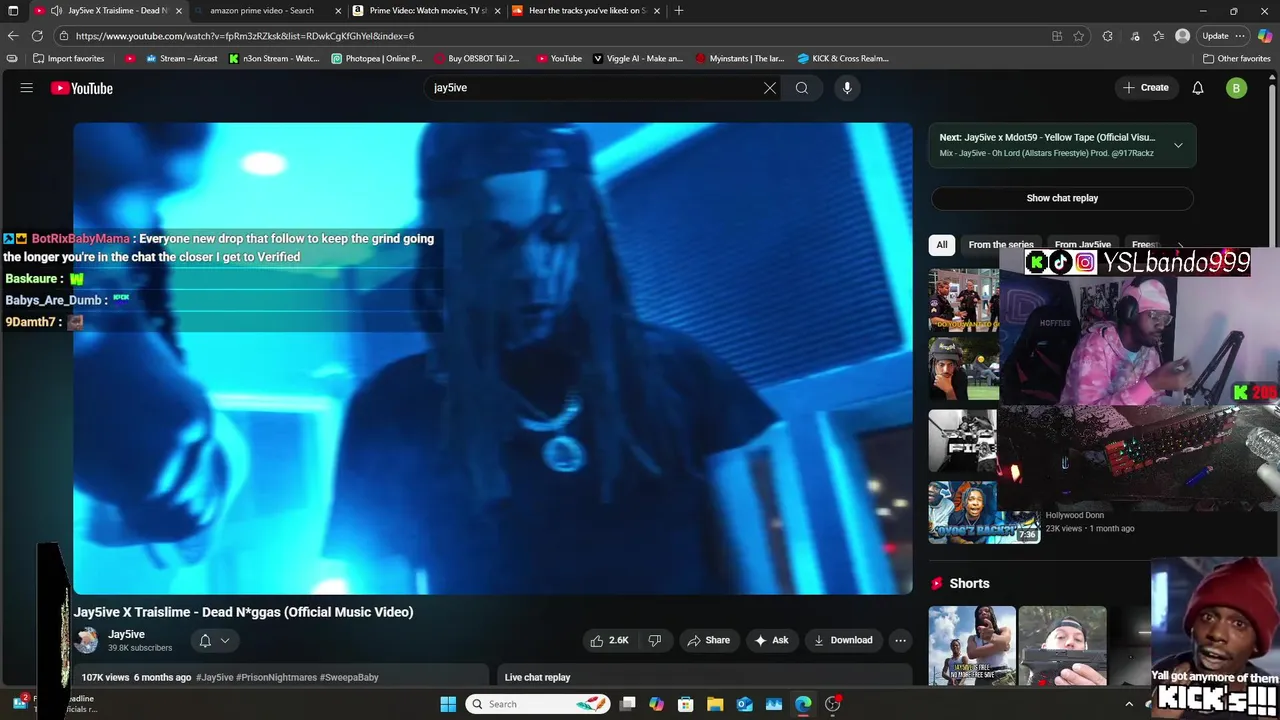Open browser profile icon
This screenshot has width=1280, height=720.
pyautogui.click(x=1183, y=36)
